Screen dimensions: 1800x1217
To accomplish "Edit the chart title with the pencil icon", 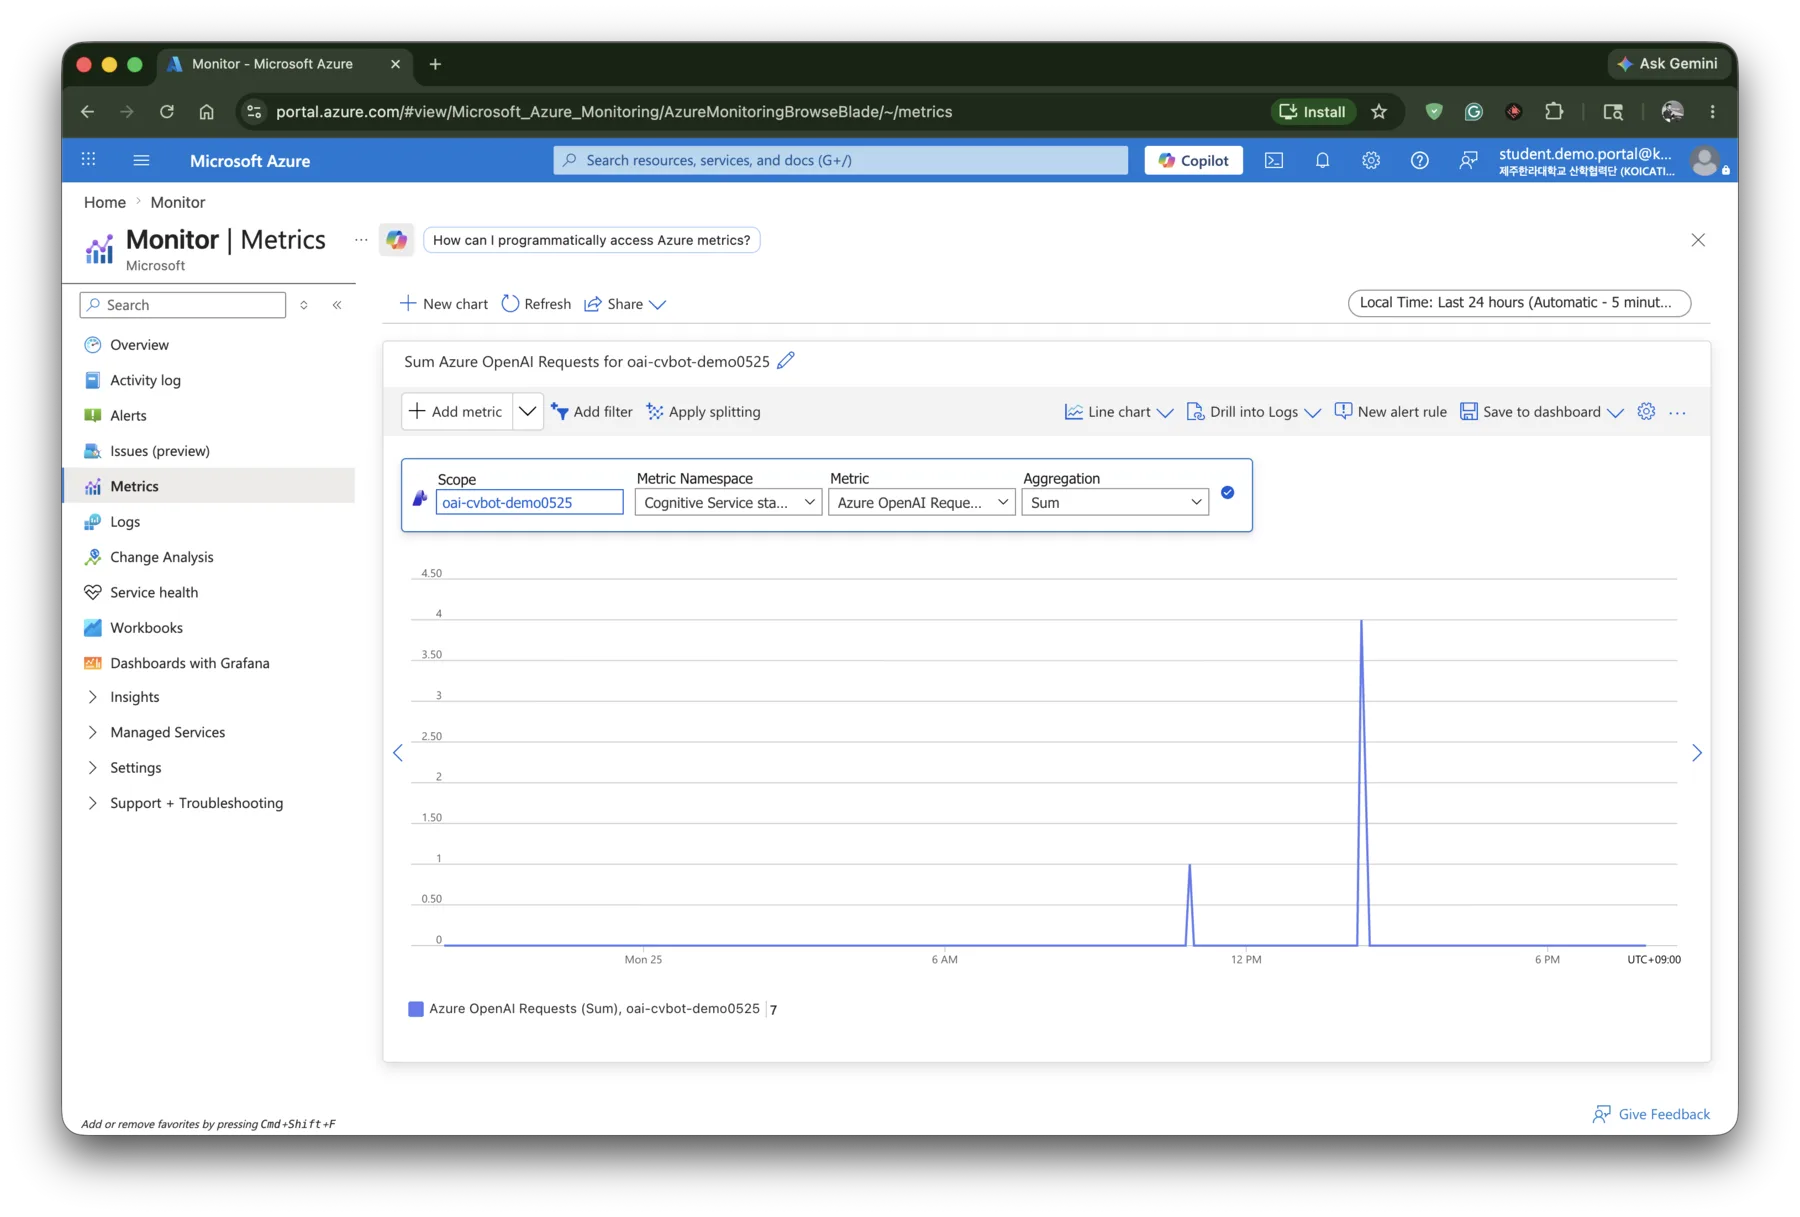I will tap(786, 361).
